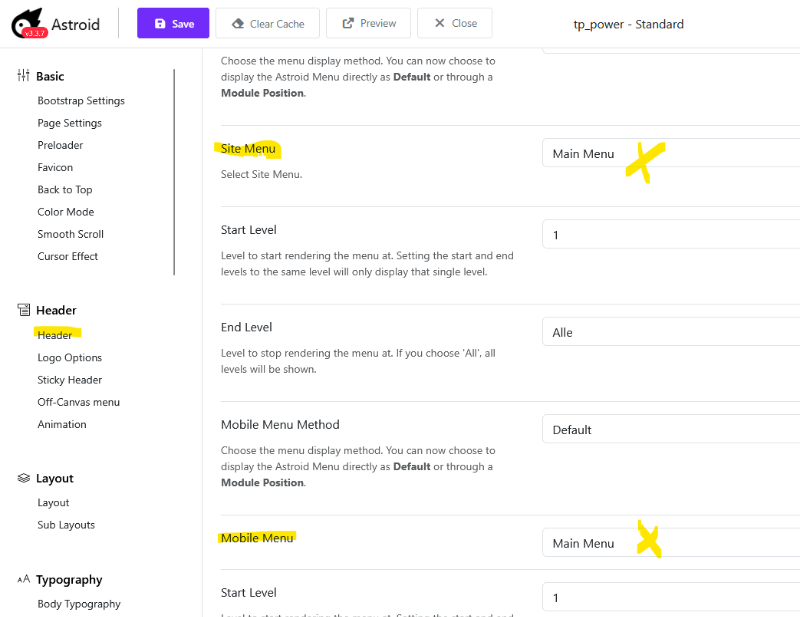800x617 pixels.
Task: Open the Site Menu dropdown
Action: [670, 153]
